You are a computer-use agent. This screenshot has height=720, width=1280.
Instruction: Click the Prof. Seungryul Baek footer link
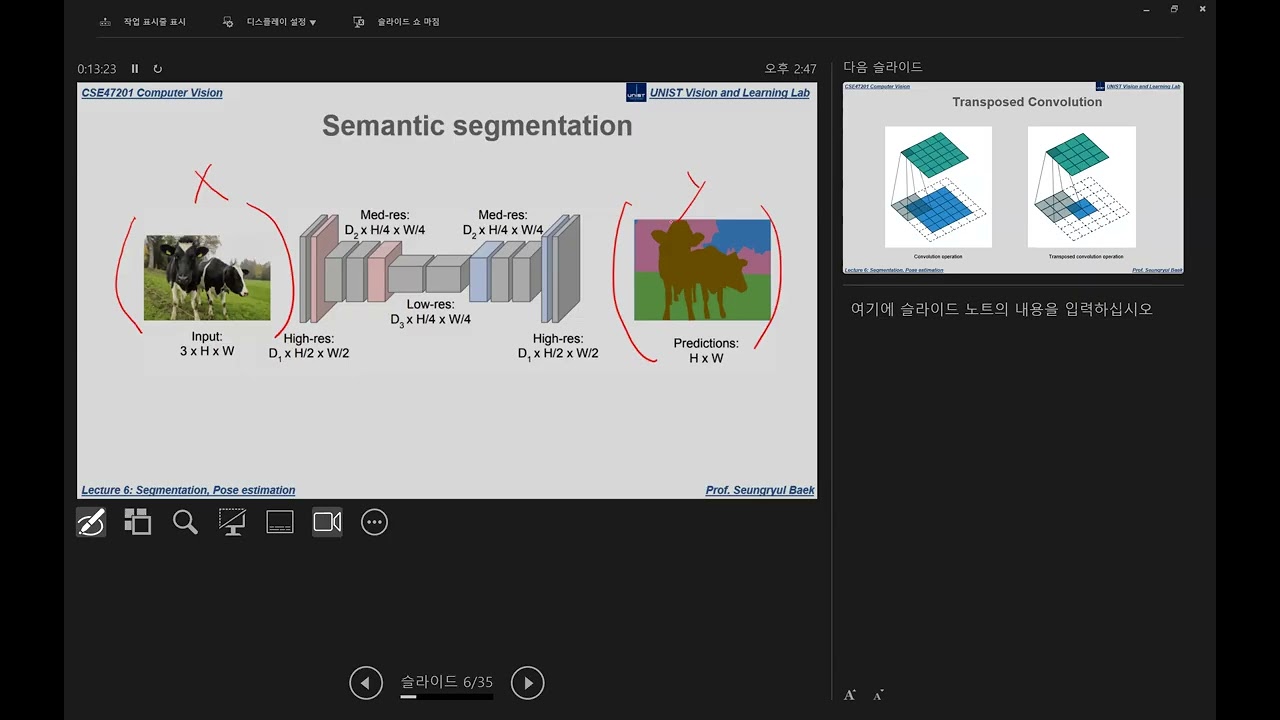[760, 490]
